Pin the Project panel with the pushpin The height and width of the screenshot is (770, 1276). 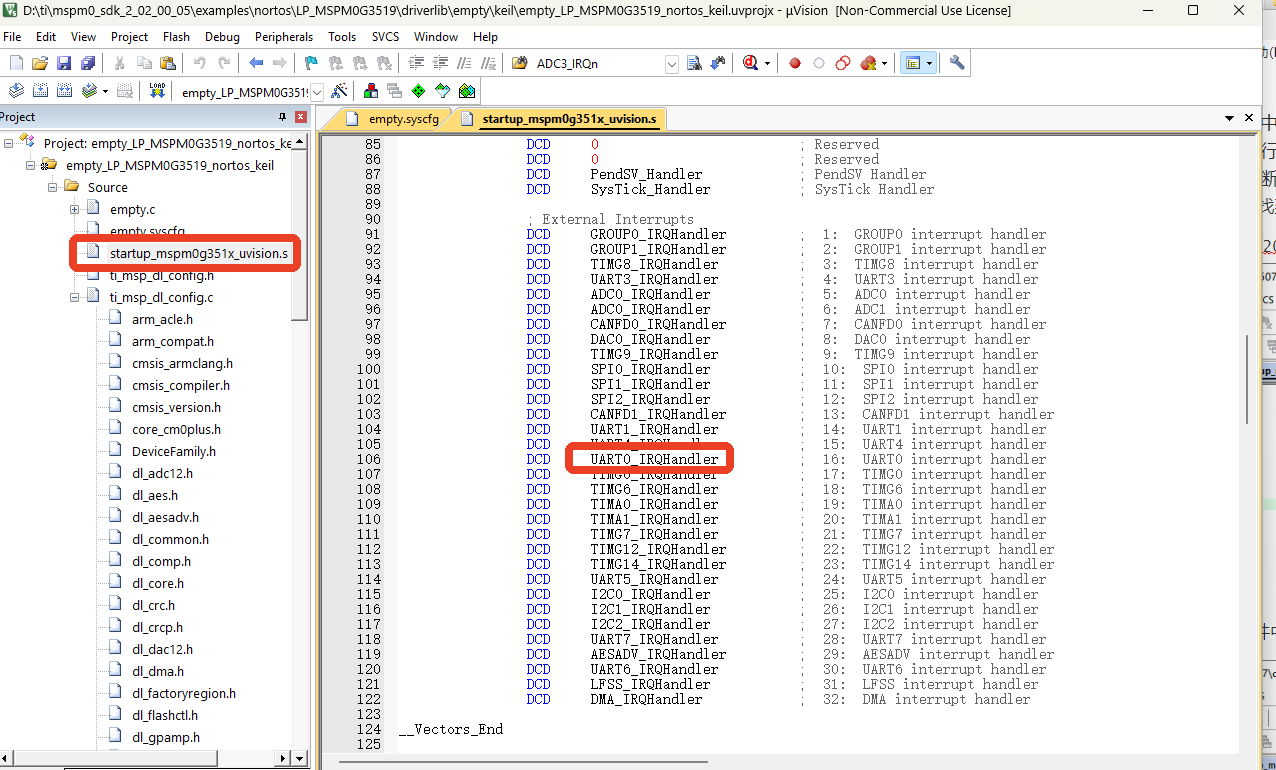283,117
